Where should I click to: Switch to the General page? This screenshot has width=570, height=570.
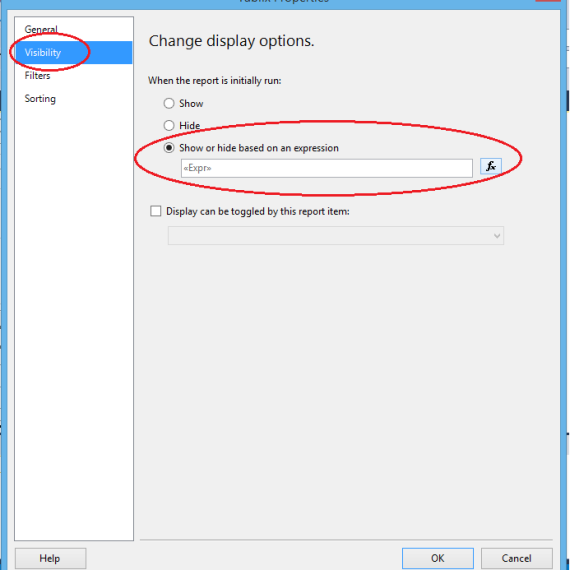41,29
